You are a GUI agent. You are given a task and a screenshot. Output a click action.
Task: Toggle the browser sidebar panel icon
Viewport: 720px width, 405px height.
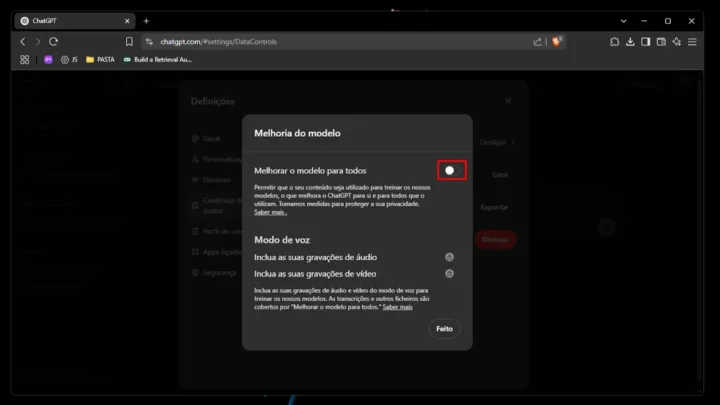tap(646, 41)
